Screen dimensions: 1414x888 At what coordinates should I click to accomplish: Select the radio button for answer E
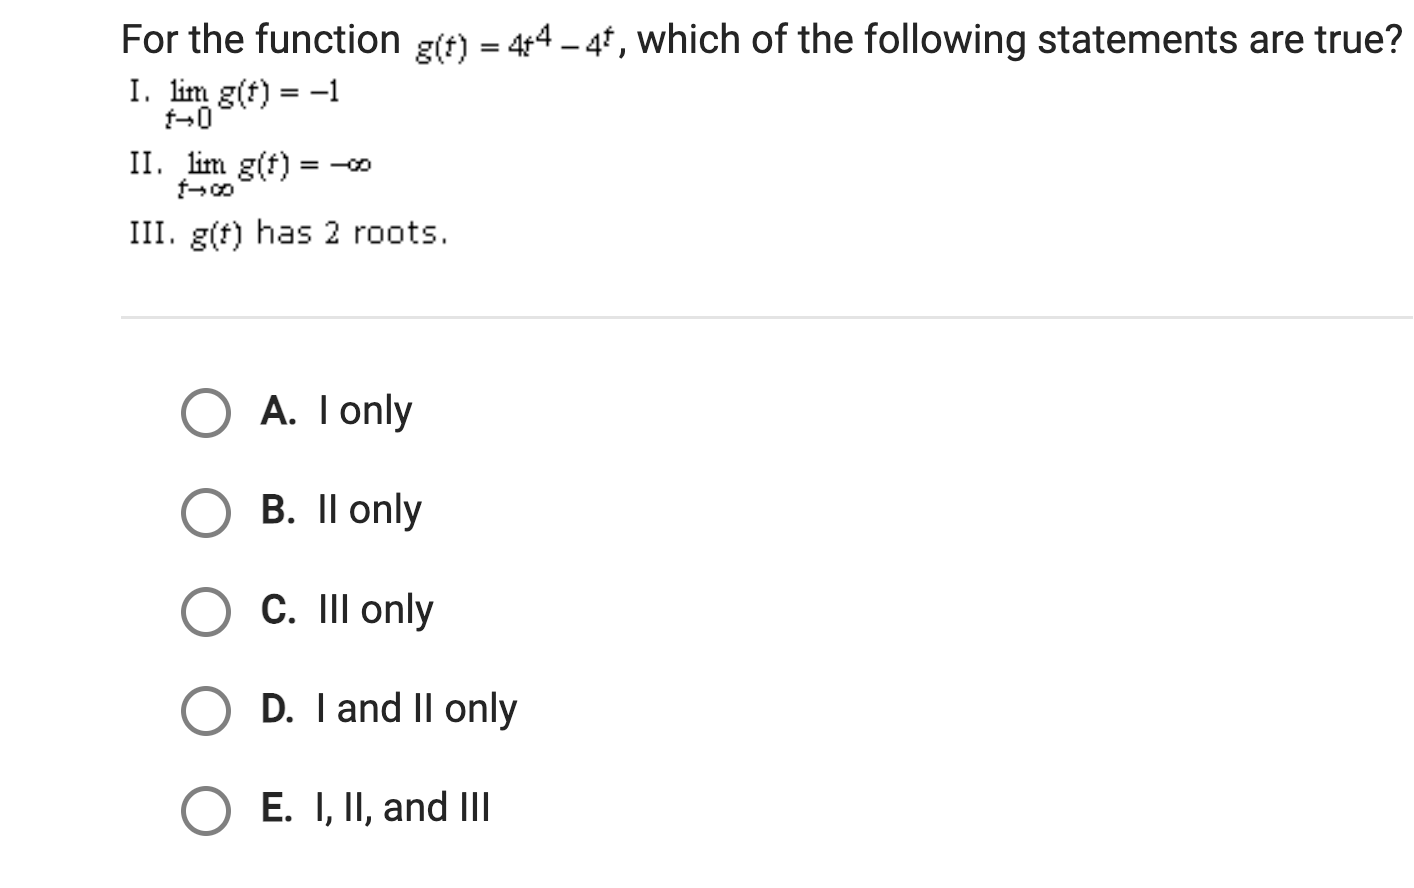(x=205, y=809)
